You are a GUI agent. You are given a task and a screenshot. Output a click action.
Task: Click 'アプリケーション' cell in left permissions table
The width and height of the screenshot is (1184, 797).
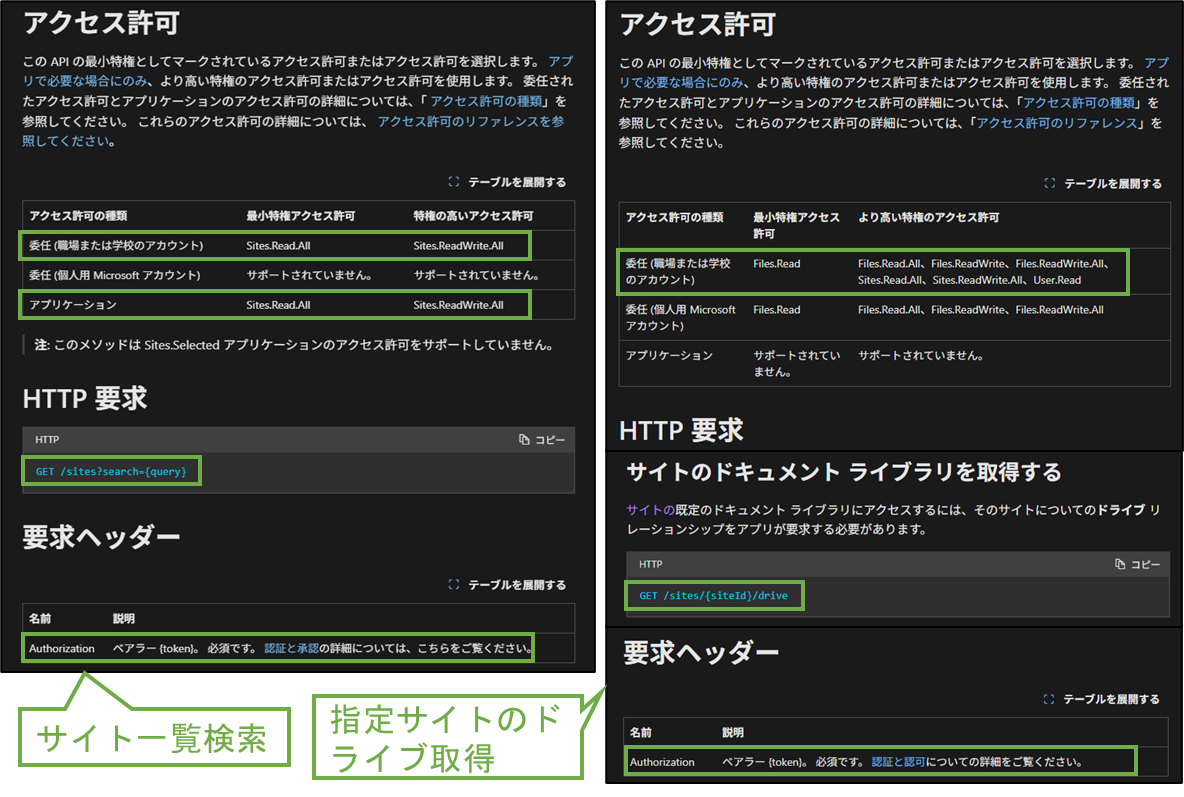click(72, 305)
